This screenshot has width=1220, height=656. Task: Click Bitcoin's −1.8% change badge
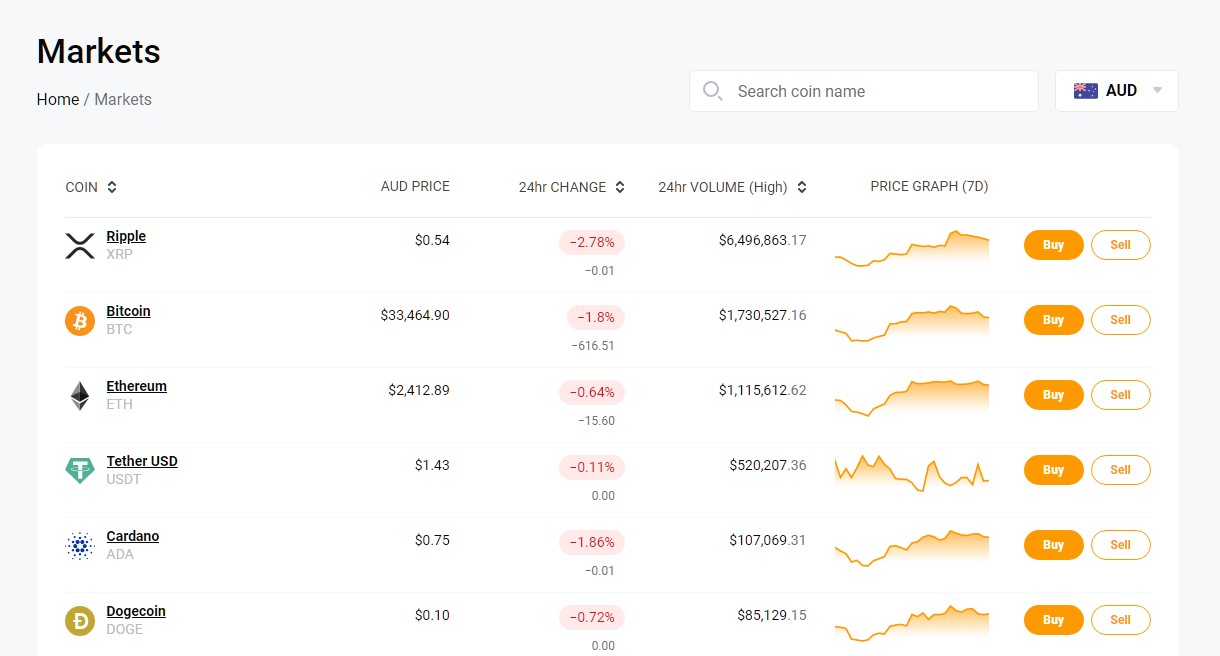[596, 318]
